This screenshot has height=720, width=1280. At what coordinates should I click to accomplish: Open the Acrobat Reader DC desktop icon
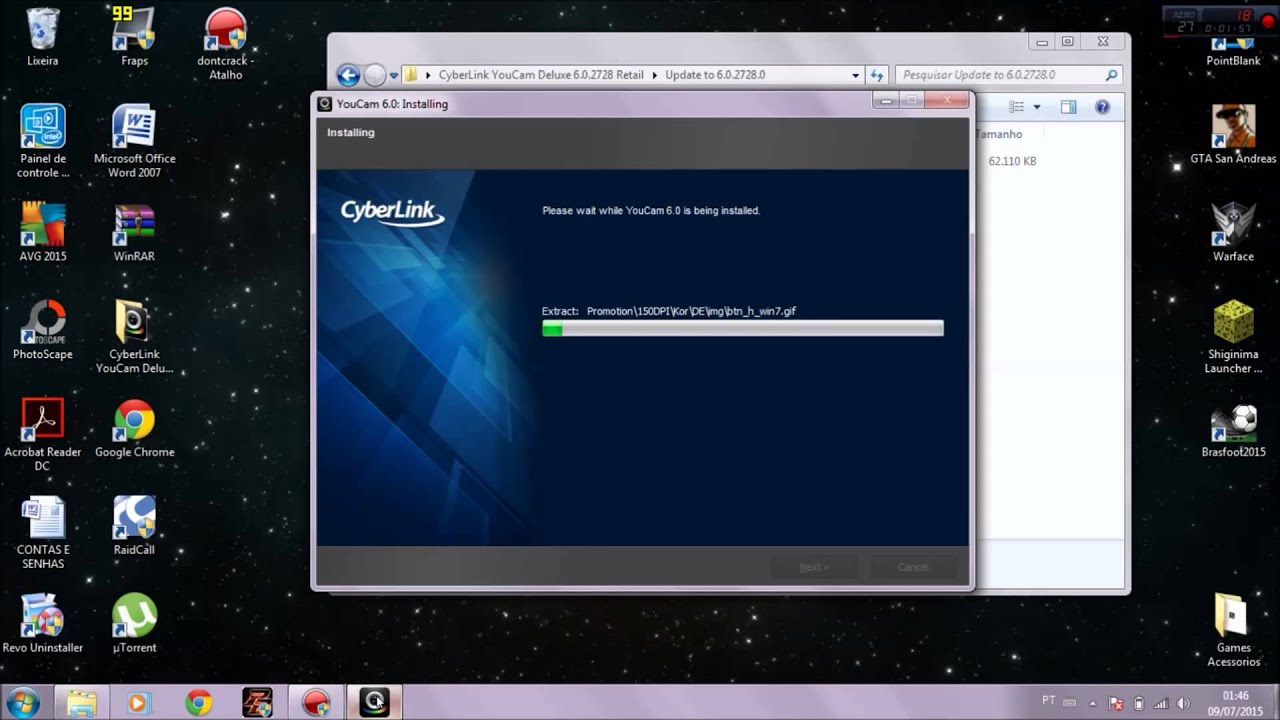tap(43, 435)
